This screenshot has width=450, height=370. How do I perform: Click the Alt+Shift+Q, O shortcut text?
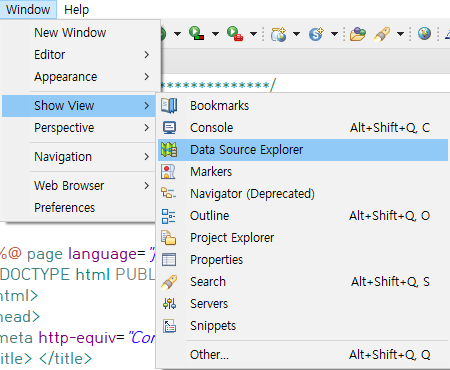click(389, 216)
